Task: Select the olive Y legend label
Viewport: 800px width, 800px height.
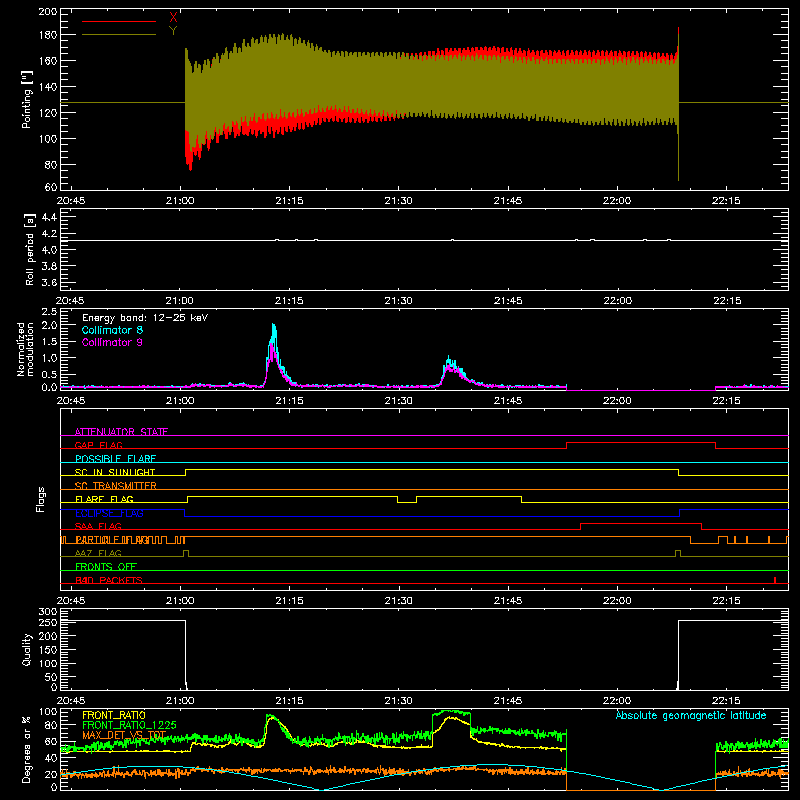Action: point(173,31)
